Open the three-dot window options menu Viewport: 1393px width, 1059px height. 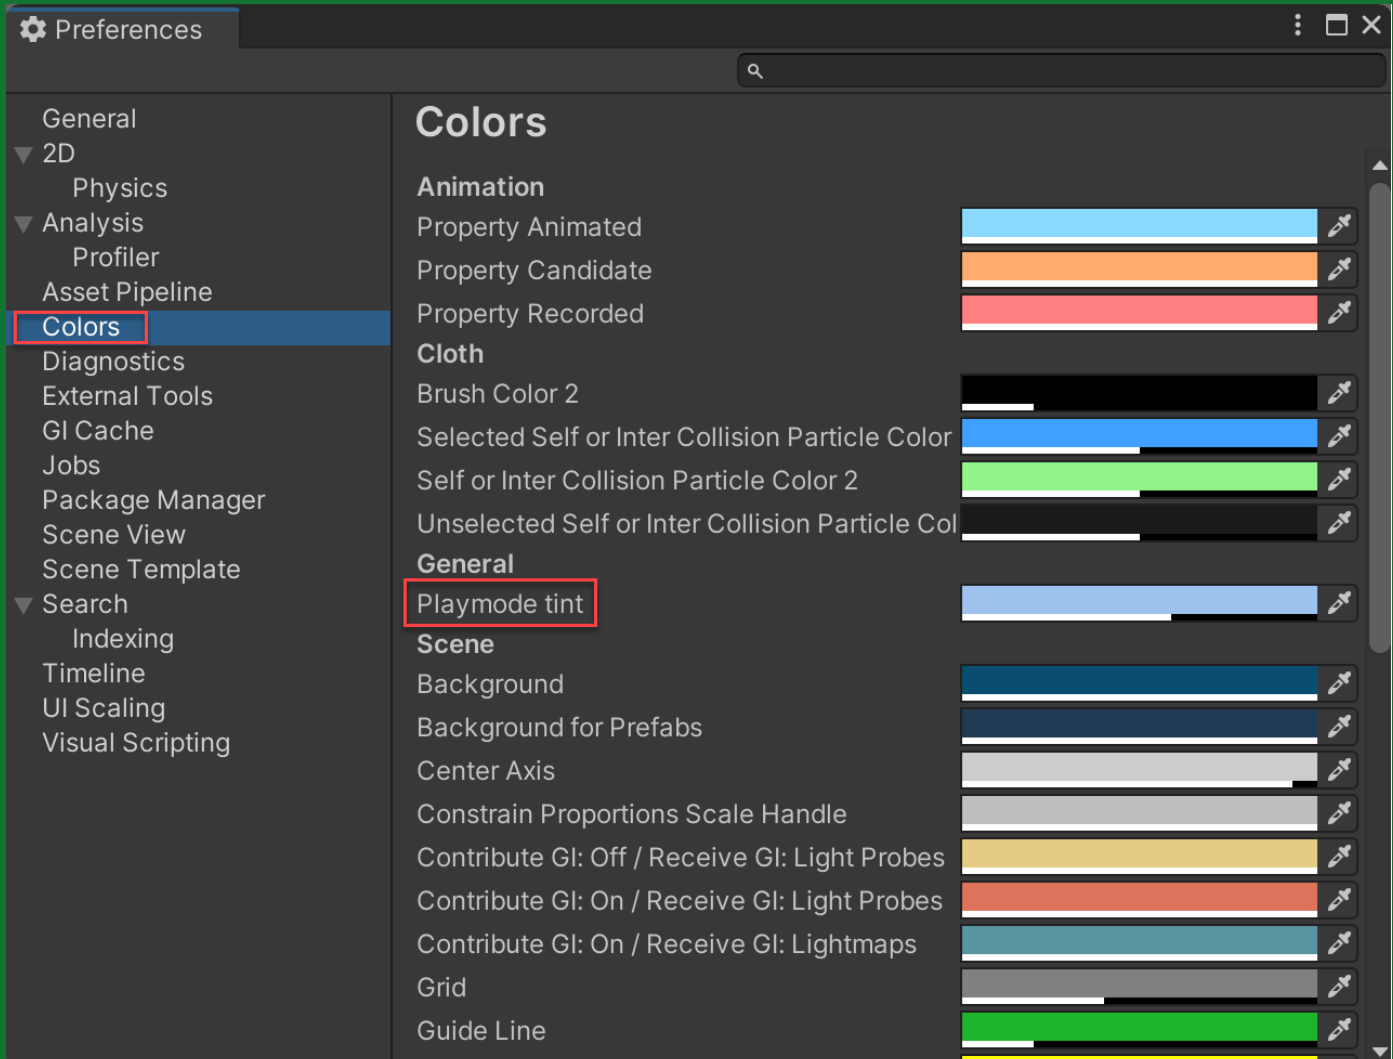[1297, 25]
